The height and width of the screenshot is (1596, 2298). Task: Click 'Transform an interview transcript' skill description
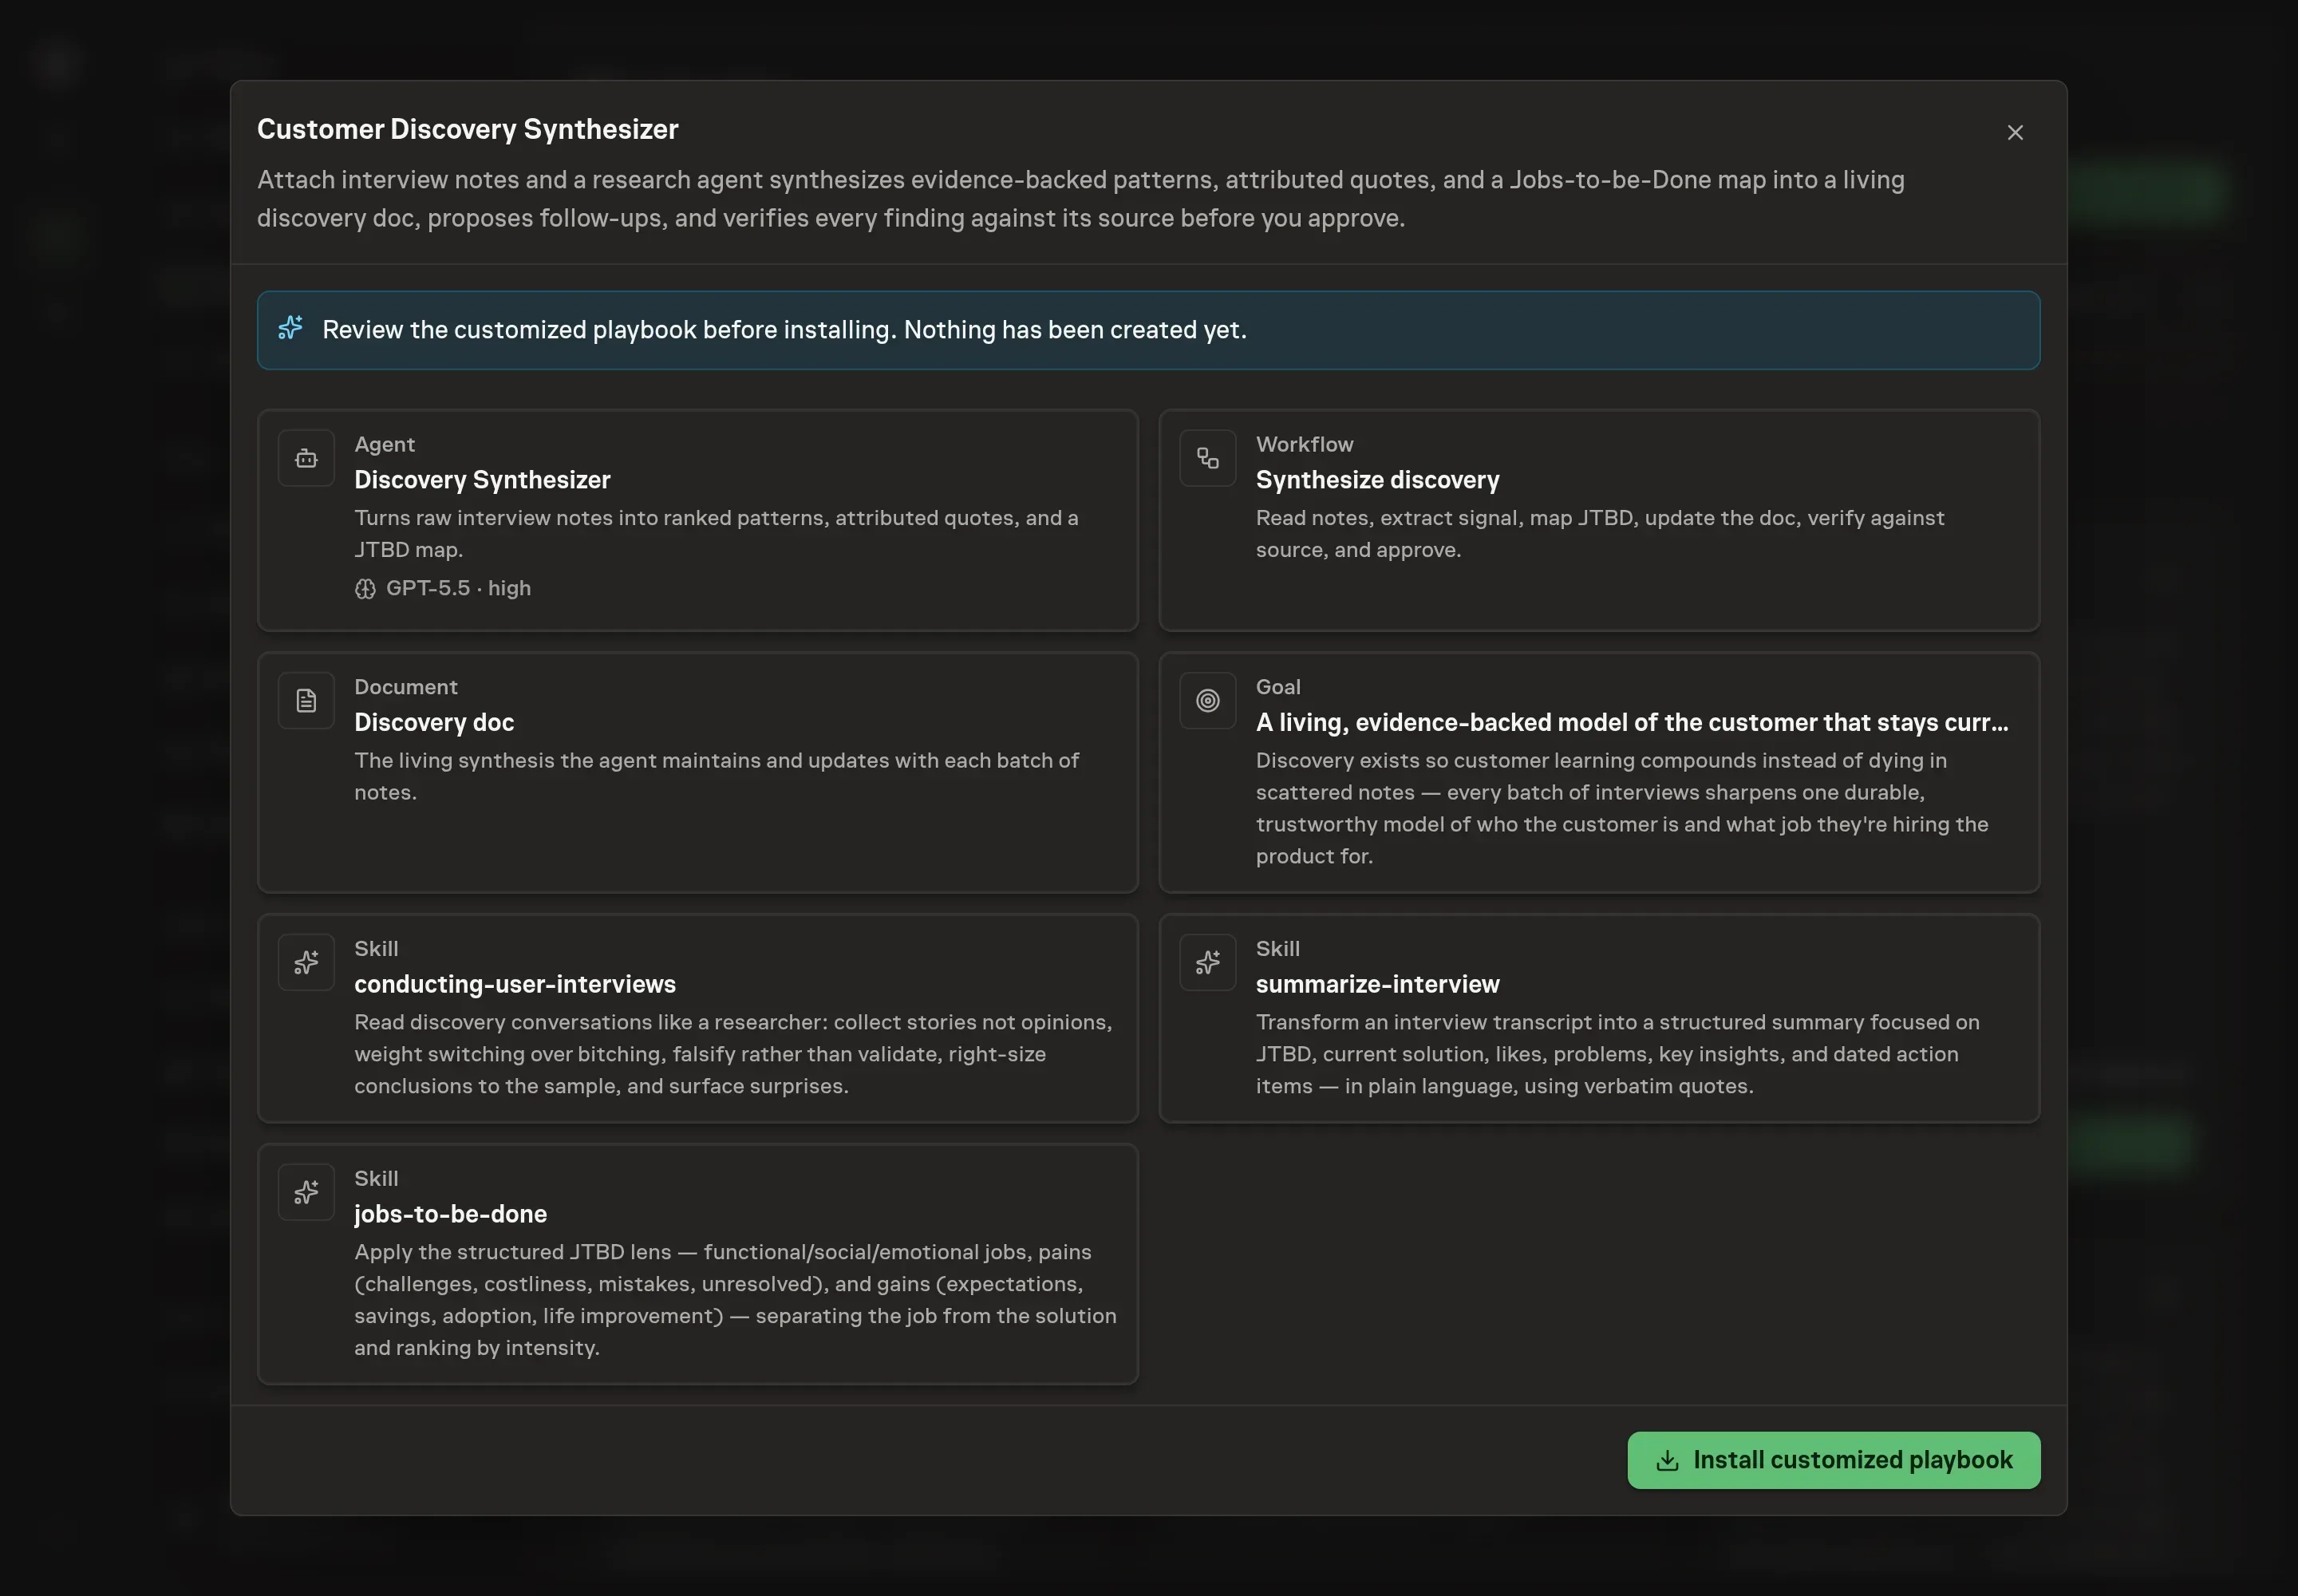coord(1617,1054)
